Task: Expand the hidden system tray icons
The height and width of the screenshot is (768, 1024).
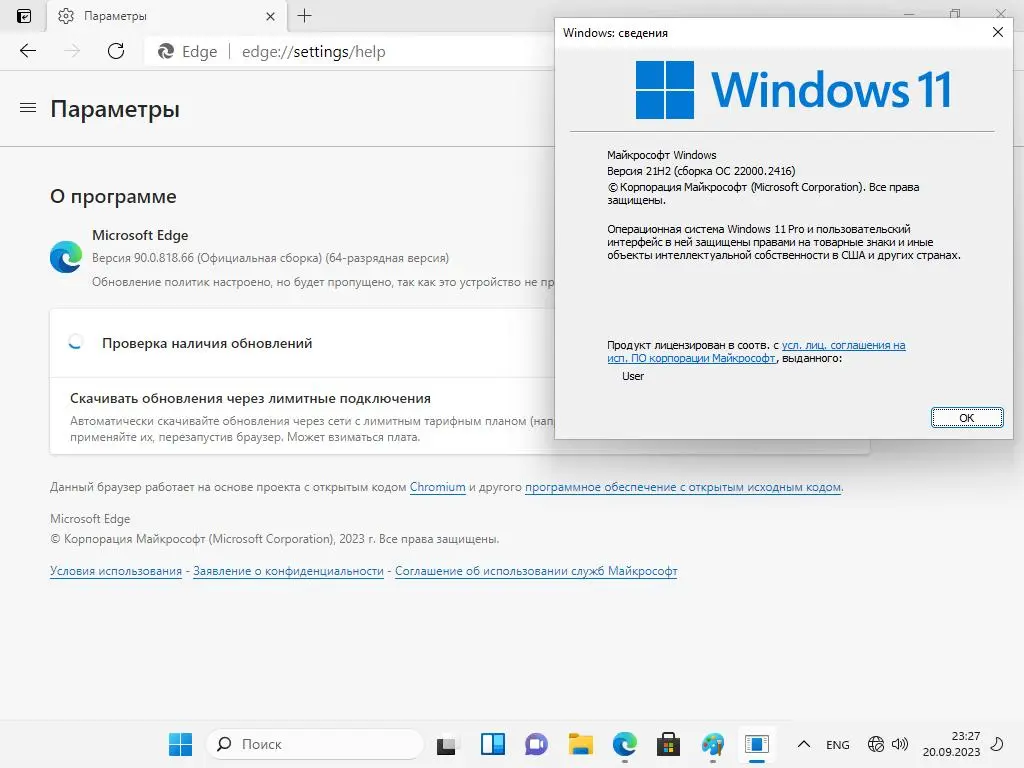Action: [x=803, y=744]
